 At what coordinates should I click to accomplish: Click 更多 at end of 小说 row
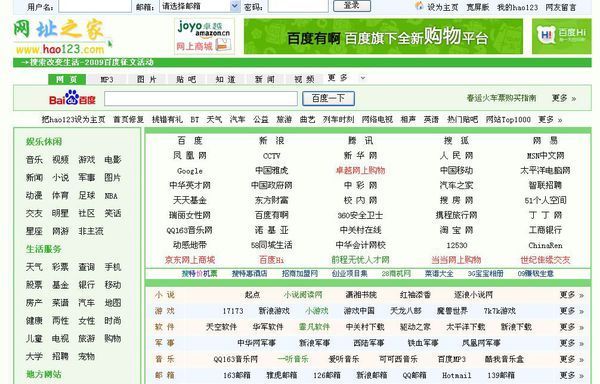click(x=572, y=295)
